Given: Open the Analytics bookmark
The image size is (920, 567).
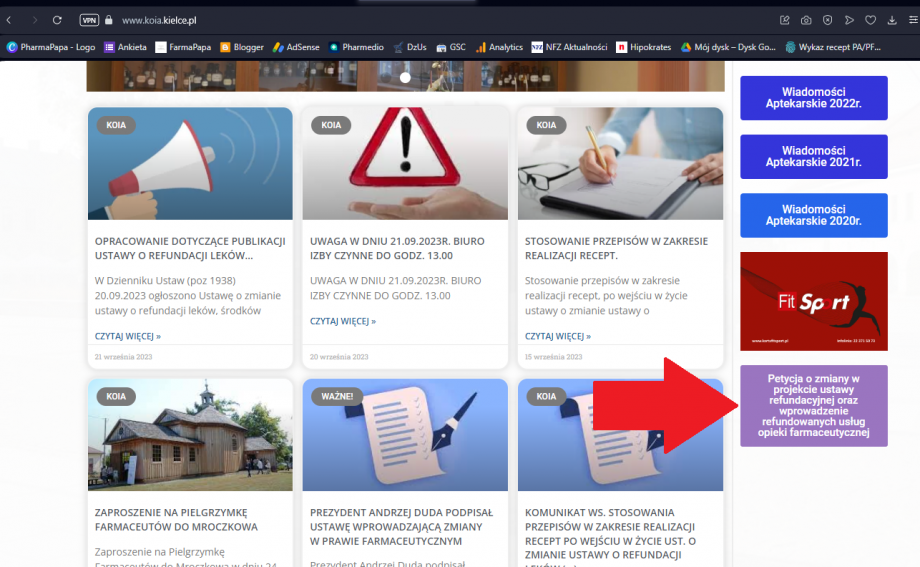Looking at the screenshot, I should pos(499,47).
